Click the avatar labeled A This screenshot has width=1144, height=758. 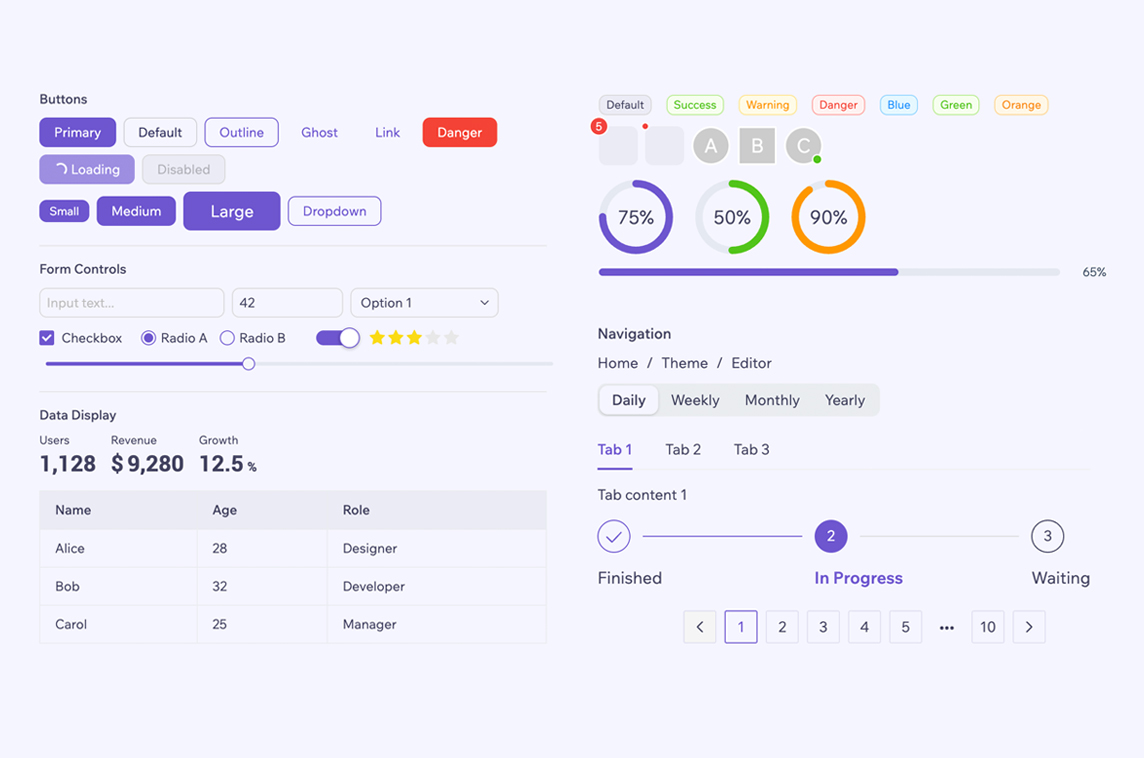(x=711, y=146)
